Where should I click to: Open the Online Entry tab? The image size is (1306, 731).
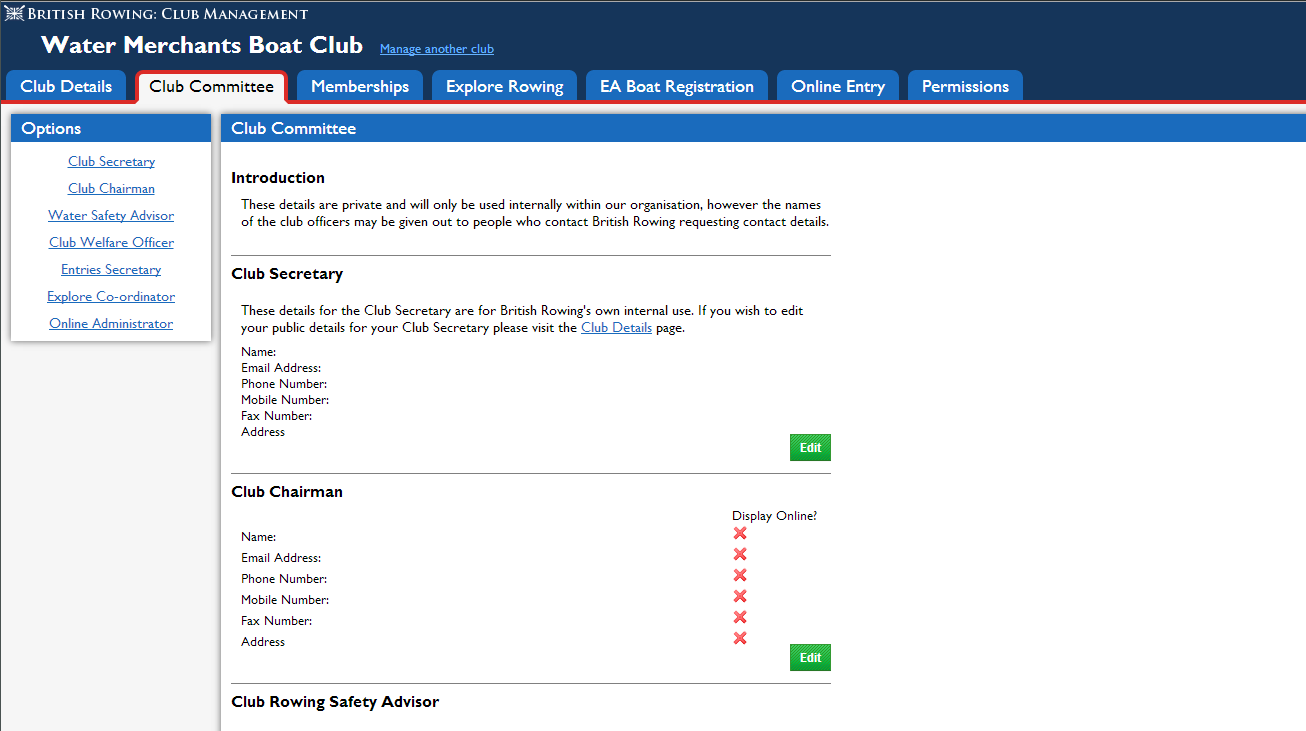(838, 86)
